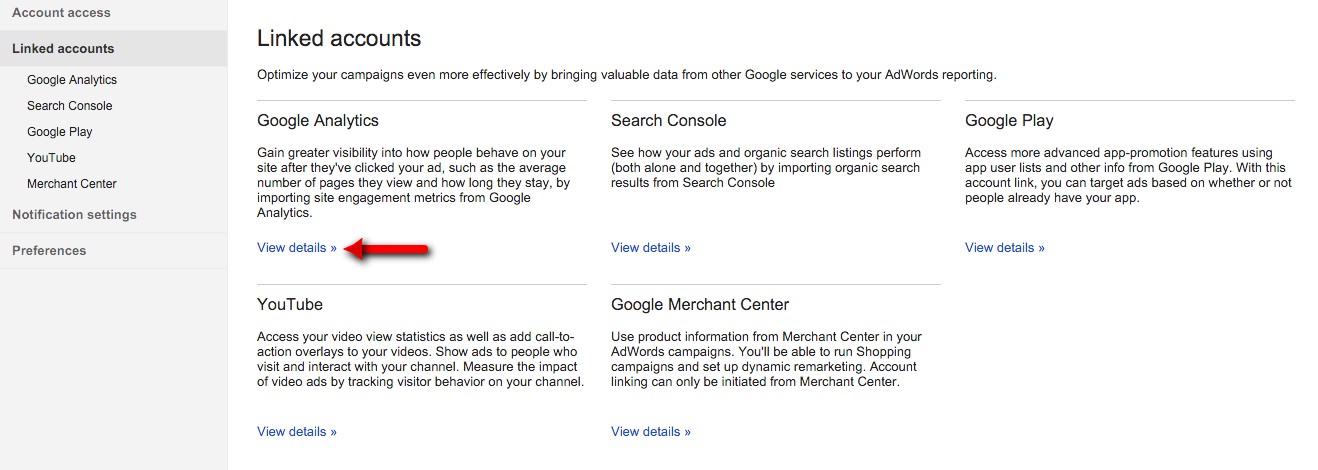This screenshot has width=1318, height=470.
Task: Select Linked accounts sidebar section
Action: click(x=63, y=48)
